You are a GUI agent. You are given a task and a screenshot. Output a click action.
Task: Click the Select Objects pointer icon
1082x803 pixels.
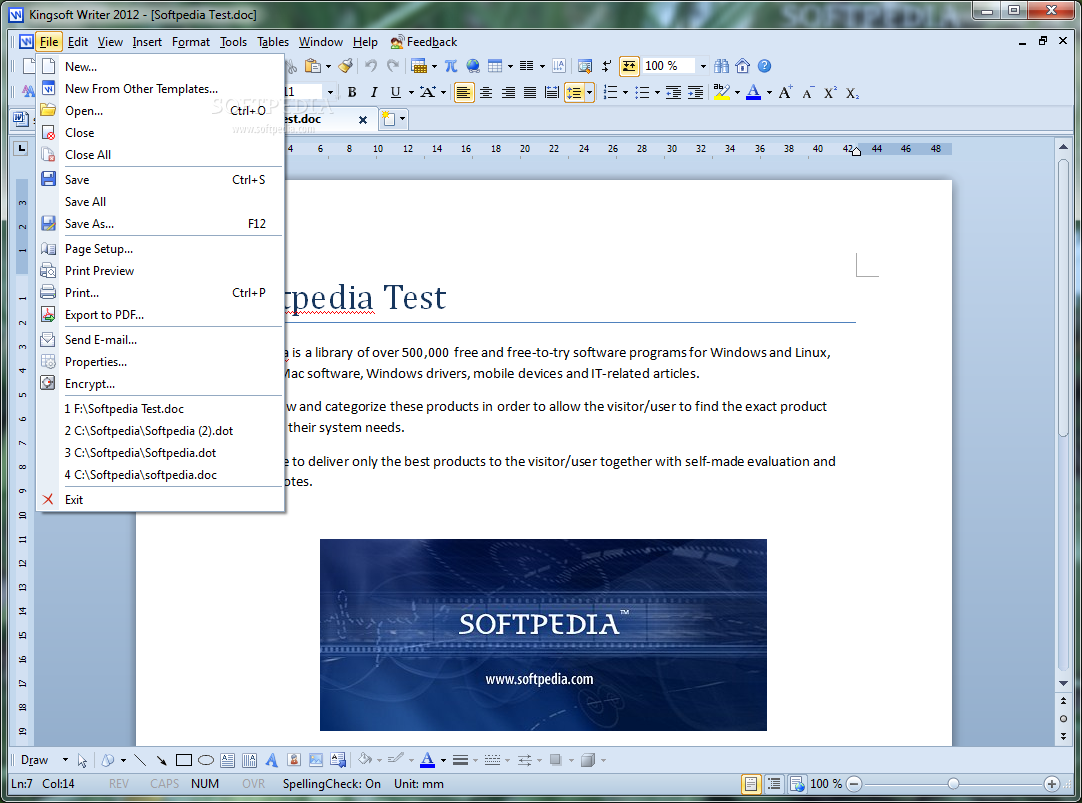point(82,760)
